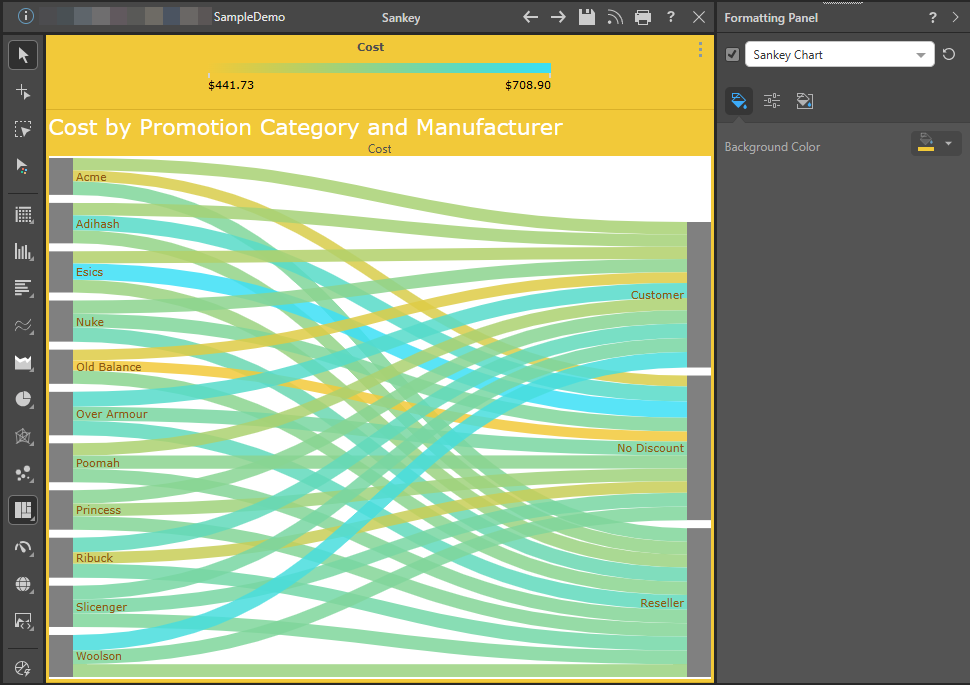The width and height of the screenshot is (970, 685).
Task: Open help from the title bar question mark
Action: [x=671, y=17]
